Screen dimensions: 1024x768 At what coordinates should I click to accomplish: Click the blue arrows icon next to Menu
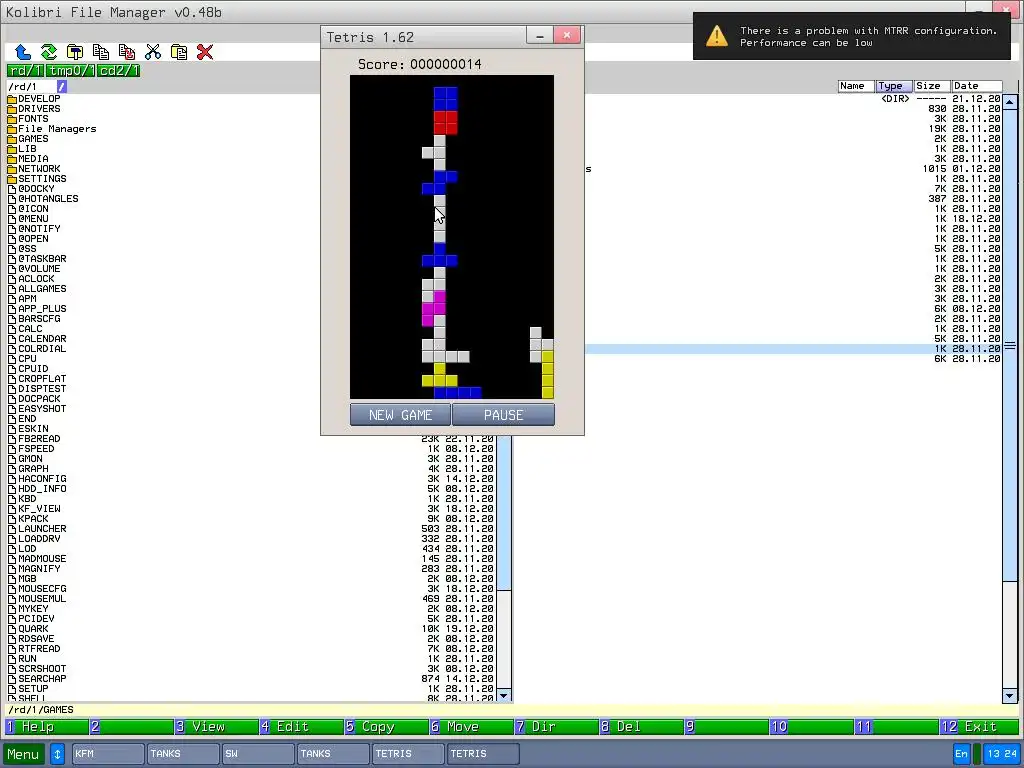pyautogui.click(x=57, y=754)
